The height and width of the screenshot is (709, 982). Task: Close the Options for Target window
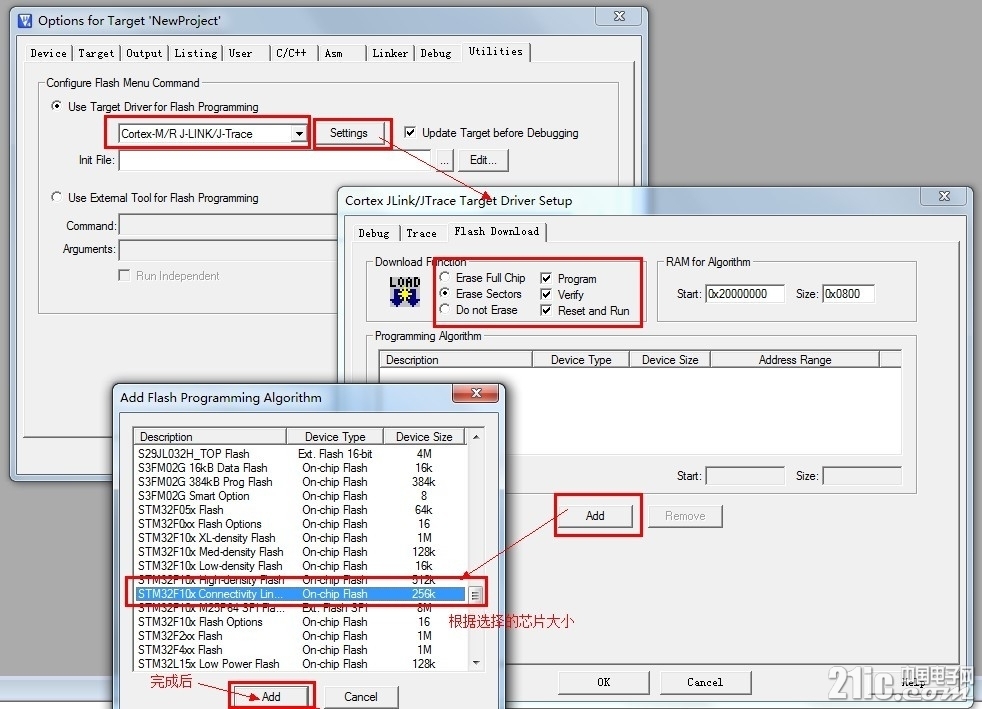[619, 16]
